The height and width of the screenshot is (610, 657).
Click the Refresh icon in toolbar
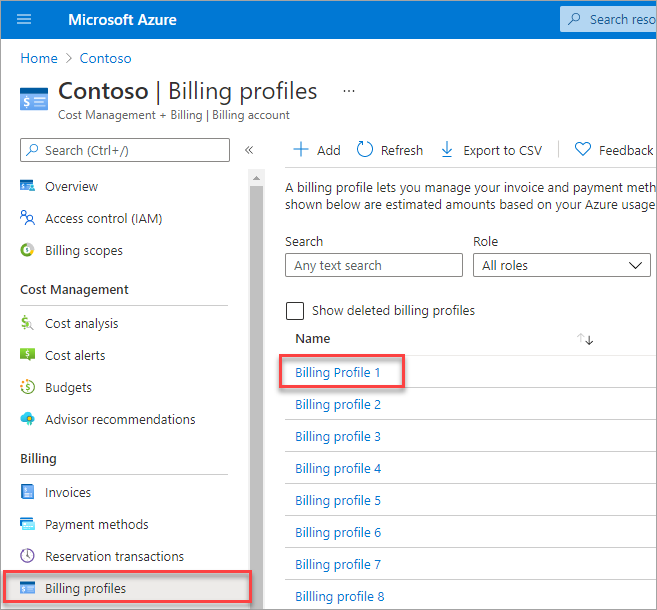point(365,150)
